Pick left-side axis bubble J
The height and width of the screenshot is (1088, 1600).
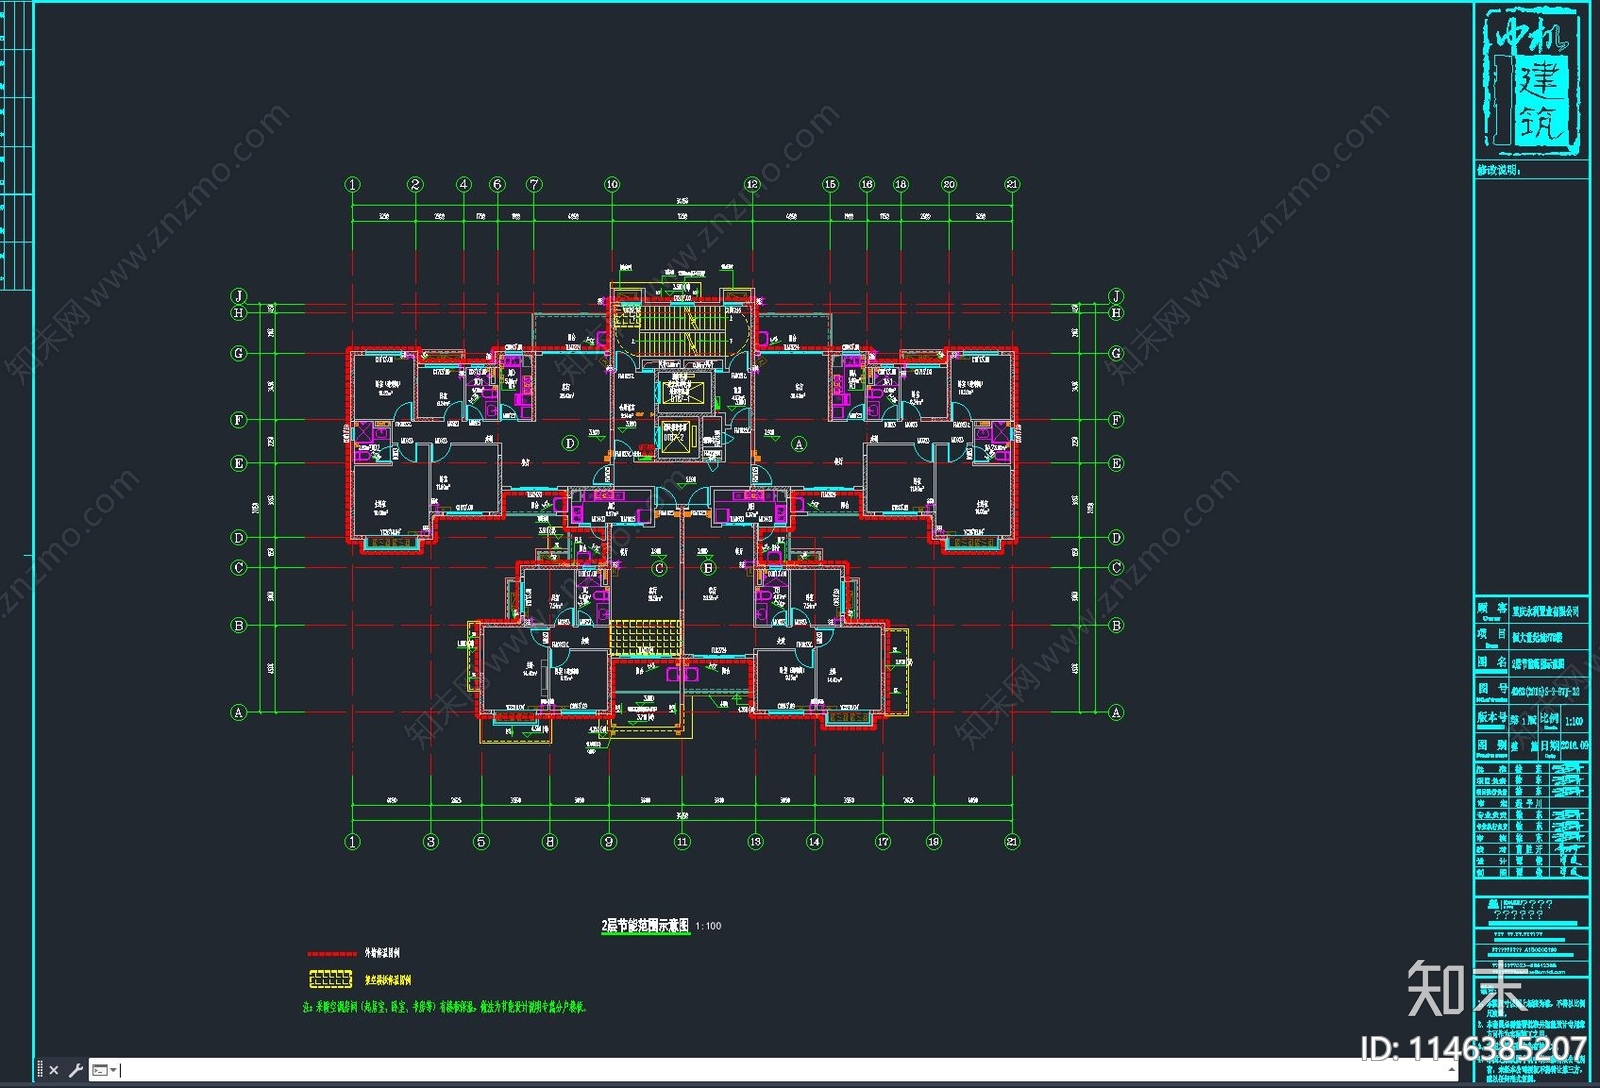[x=239, y=296]
